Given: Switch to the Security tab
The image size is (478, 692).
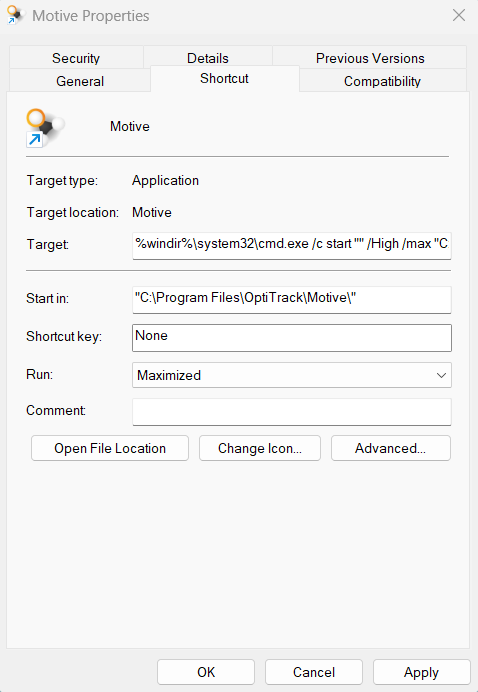Looking at the screenshot, I should coord(76,58).
